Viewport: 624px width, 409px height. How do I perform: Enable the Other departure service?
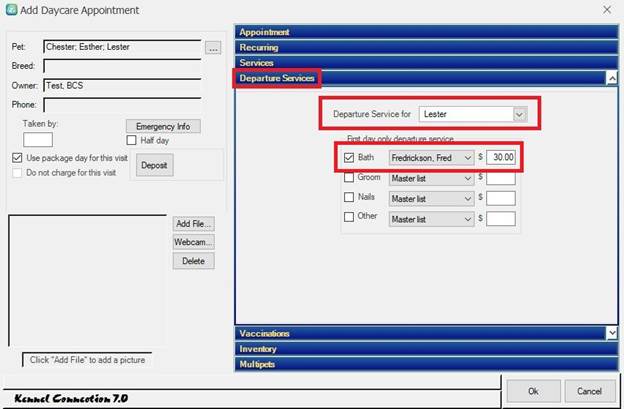tap(349, 217)
